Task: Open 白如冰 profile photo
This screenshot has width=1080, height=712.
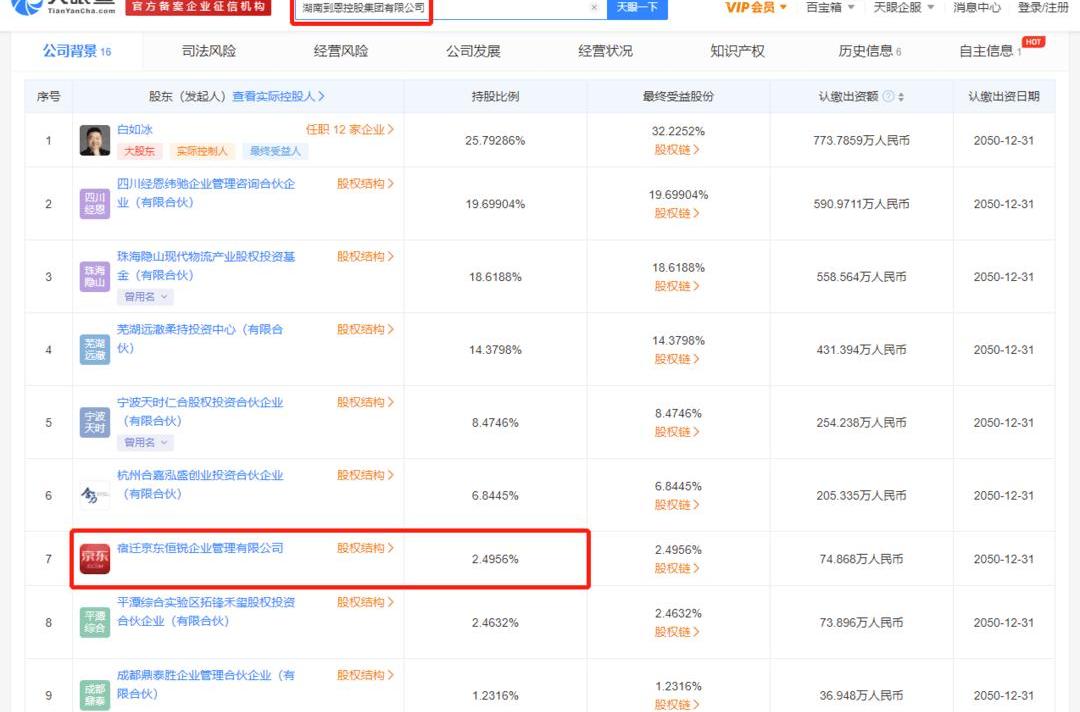Action: tap(94, 140)
